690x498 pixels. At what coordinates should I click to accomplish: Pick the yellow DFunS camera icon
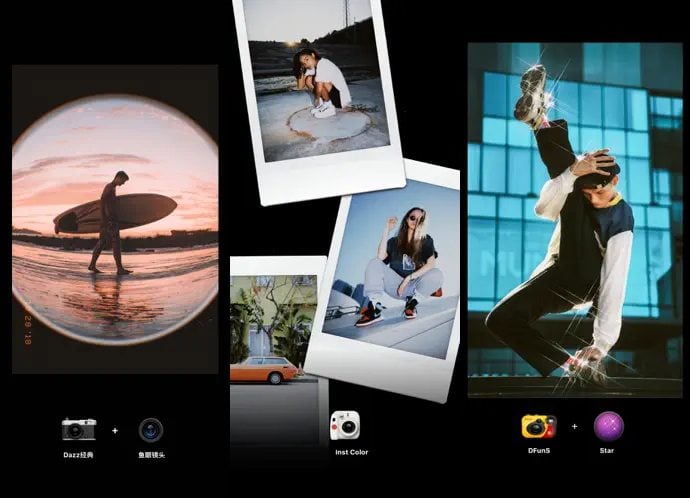(538, 427)
